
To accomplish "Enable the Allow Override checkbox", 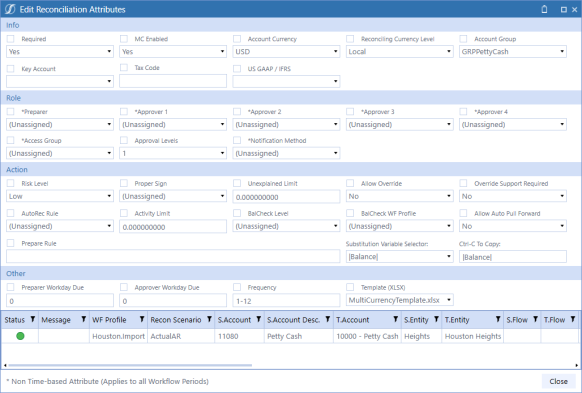I will pyautogui.click(x=350, y=183).
